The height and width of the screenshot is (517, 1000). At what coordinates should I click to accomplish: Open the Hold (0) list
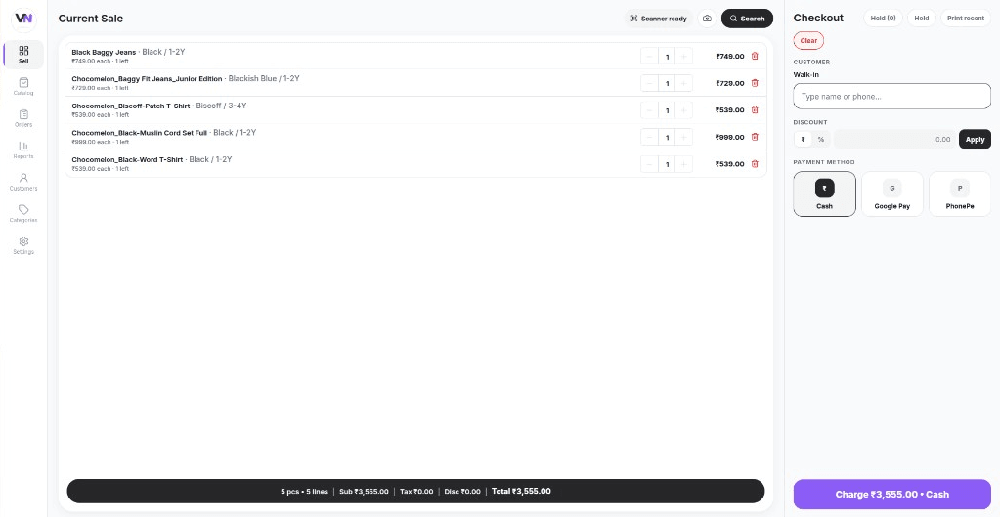point(883,18)
